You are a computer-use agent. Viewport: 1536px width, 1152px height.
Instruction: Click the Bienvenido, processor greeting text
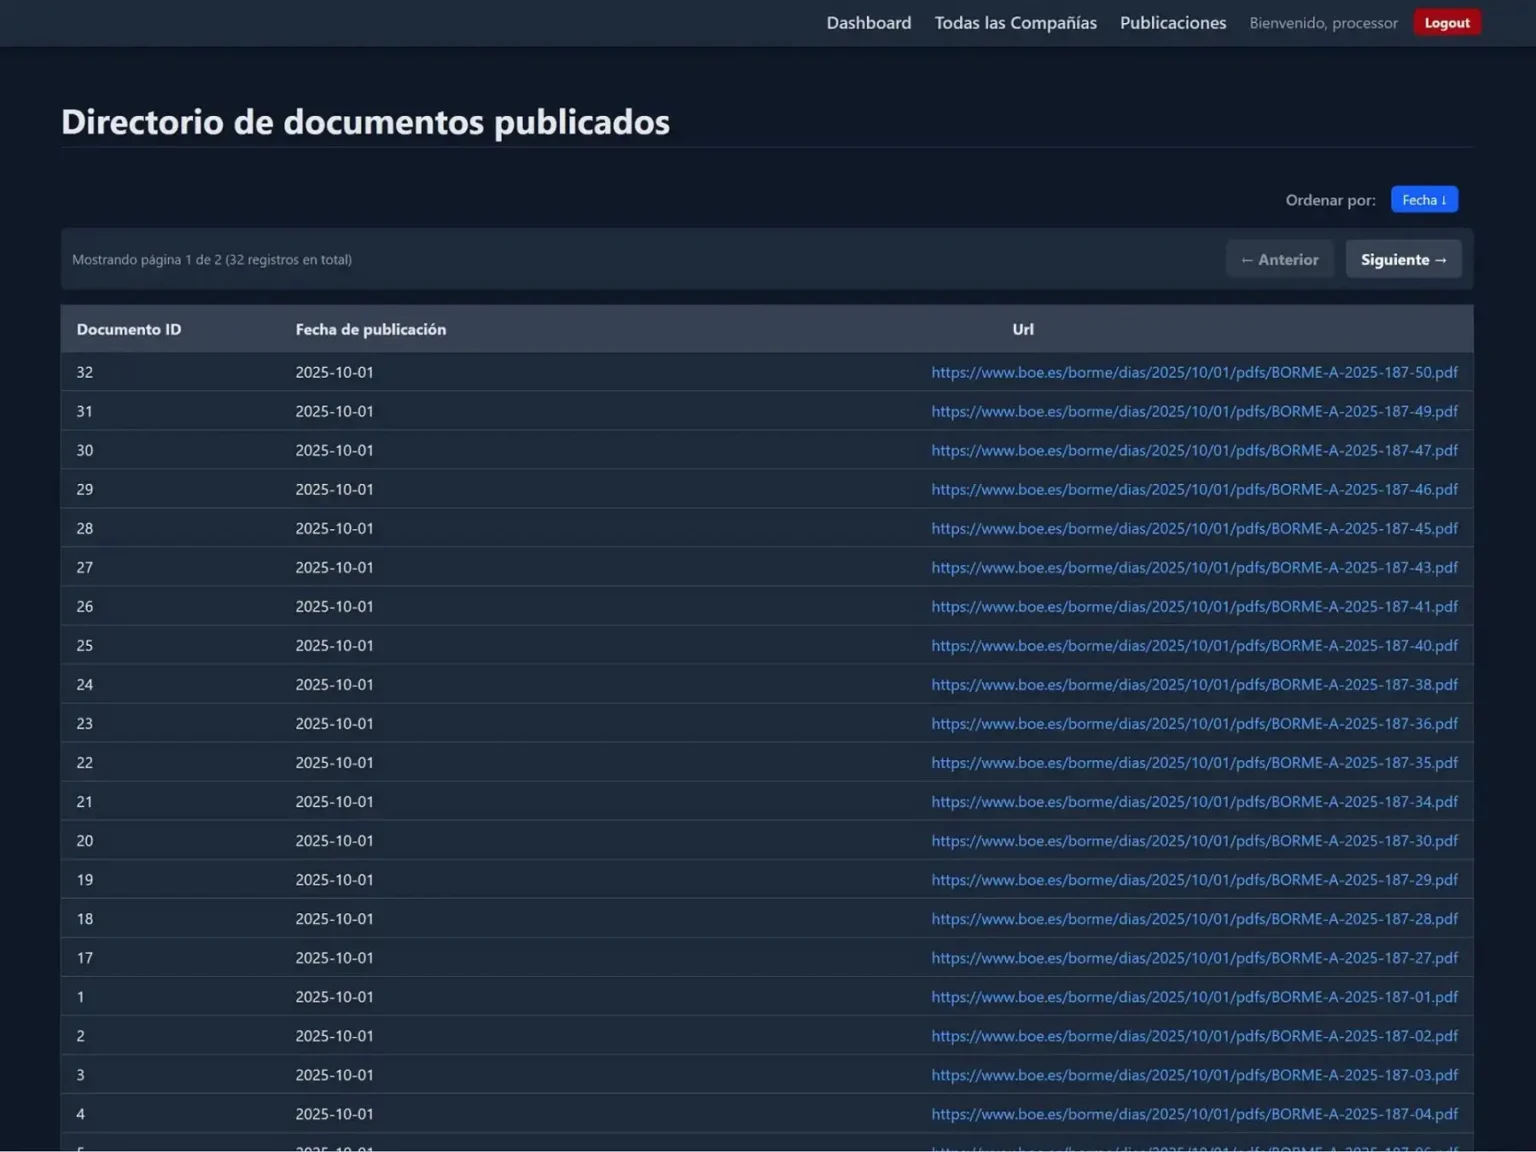pos(1323,22)
